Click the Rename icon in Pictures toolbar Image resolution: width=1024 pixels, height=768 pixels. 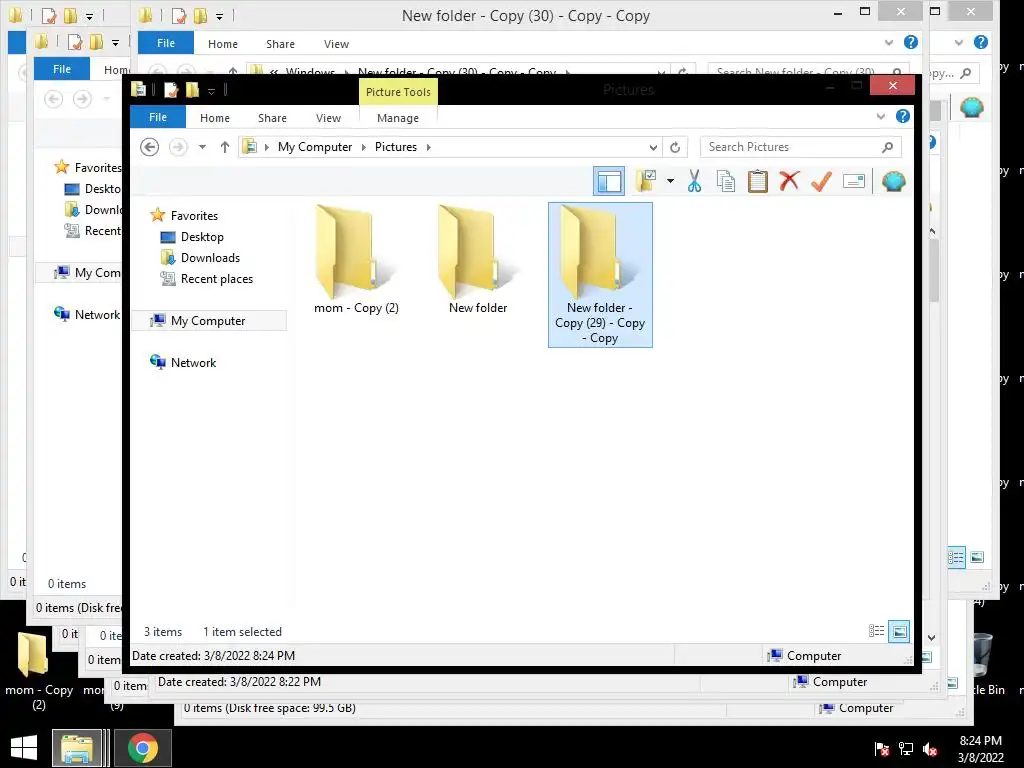(x=854, y=181)
